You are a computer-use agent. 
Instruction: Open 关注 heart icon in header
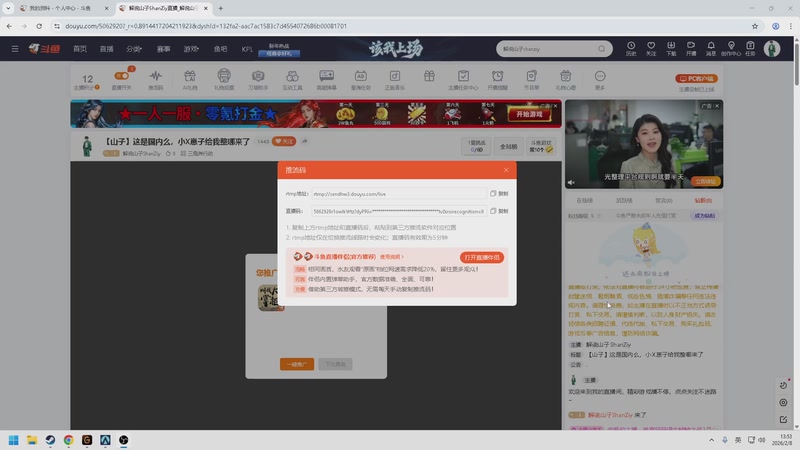point(651,48)
